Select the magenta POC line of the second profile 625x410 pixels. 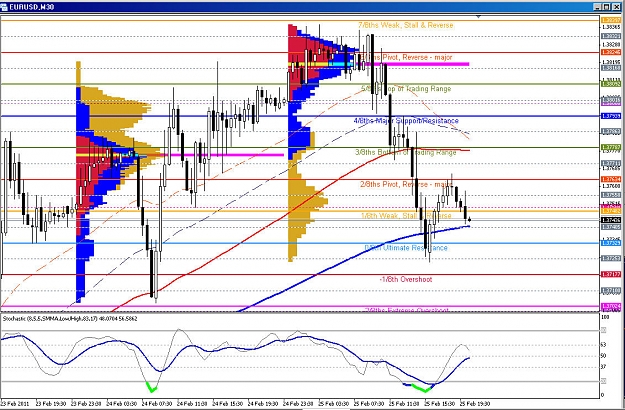pyautogui.click(x=415, y=64)
